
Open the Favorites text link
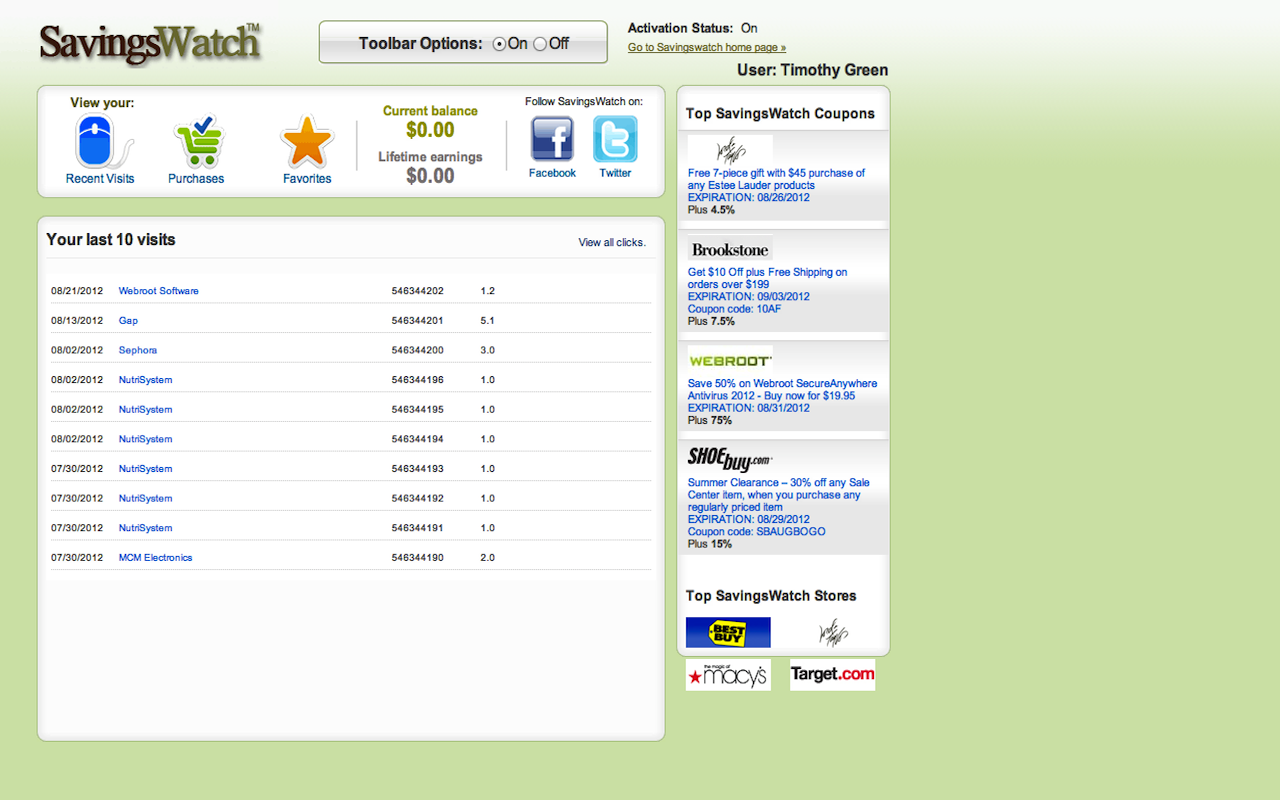[x=307, y=179]
